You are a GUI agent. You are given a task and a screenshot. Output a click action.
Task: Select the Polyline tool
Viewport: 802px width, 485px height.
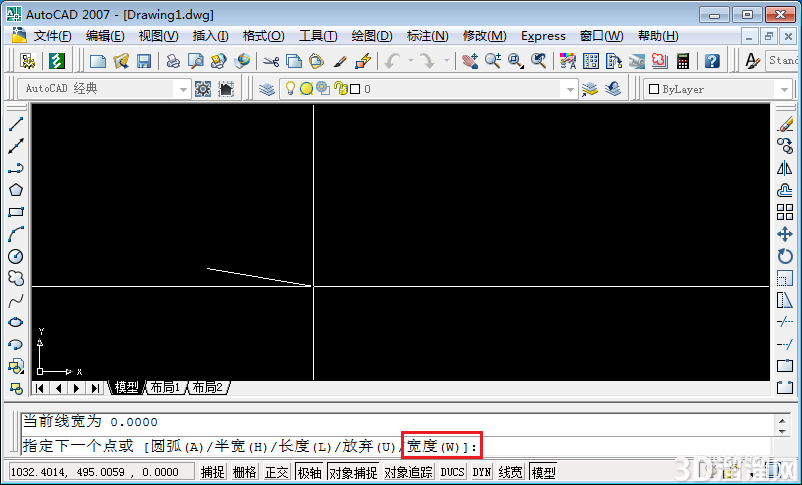[x=16, y=168]
